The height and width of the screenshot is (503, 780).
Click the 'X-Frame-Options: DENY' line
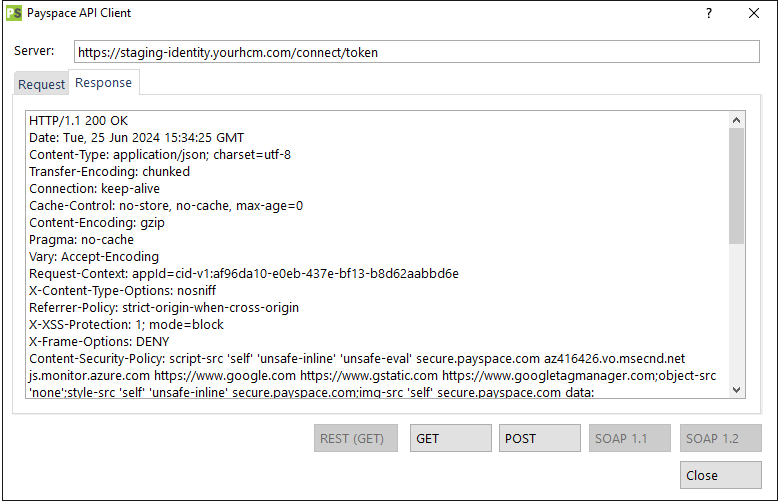(99, 342)
